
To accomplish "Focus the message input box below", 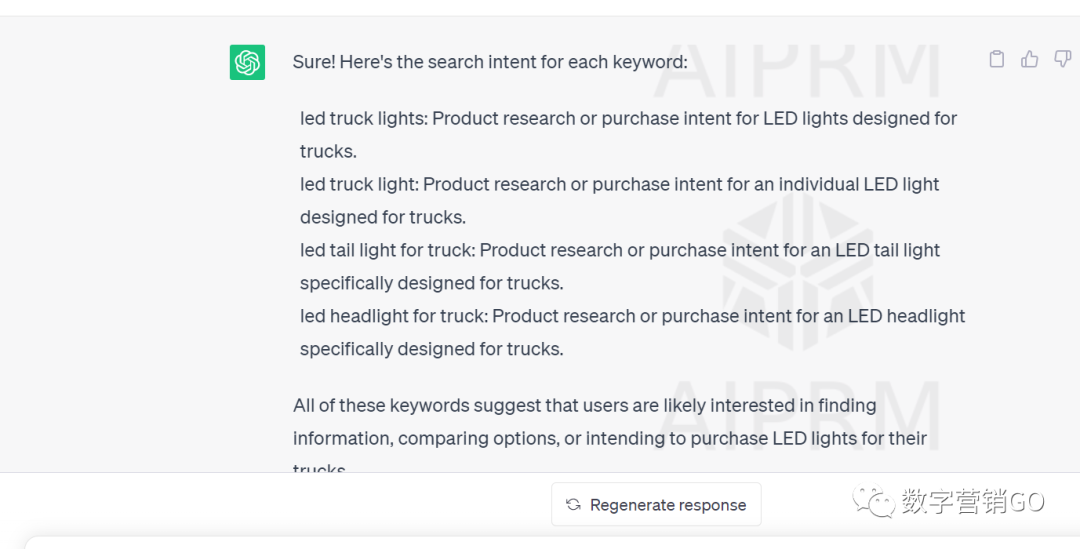I will click(552, 543).
